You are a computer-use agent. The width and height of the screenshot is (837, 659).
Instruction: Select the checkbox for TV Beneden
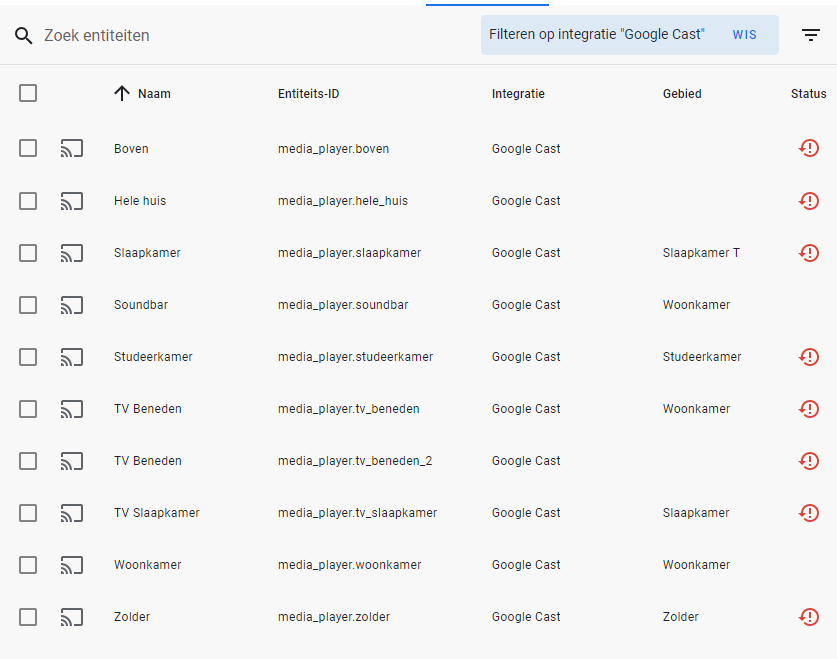(28, 409)
